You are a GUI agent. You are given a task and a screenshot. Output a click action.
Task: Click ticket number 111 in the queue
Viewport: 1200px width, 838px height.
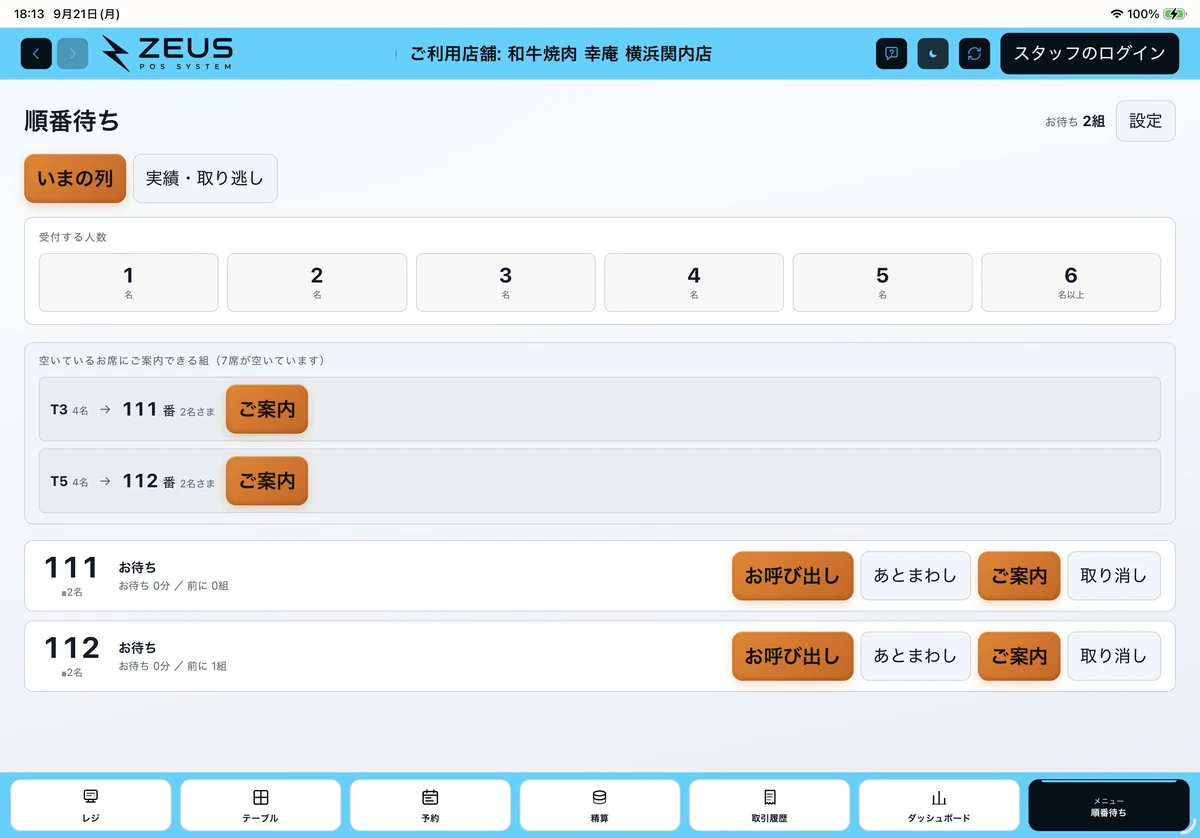[72, 568]
